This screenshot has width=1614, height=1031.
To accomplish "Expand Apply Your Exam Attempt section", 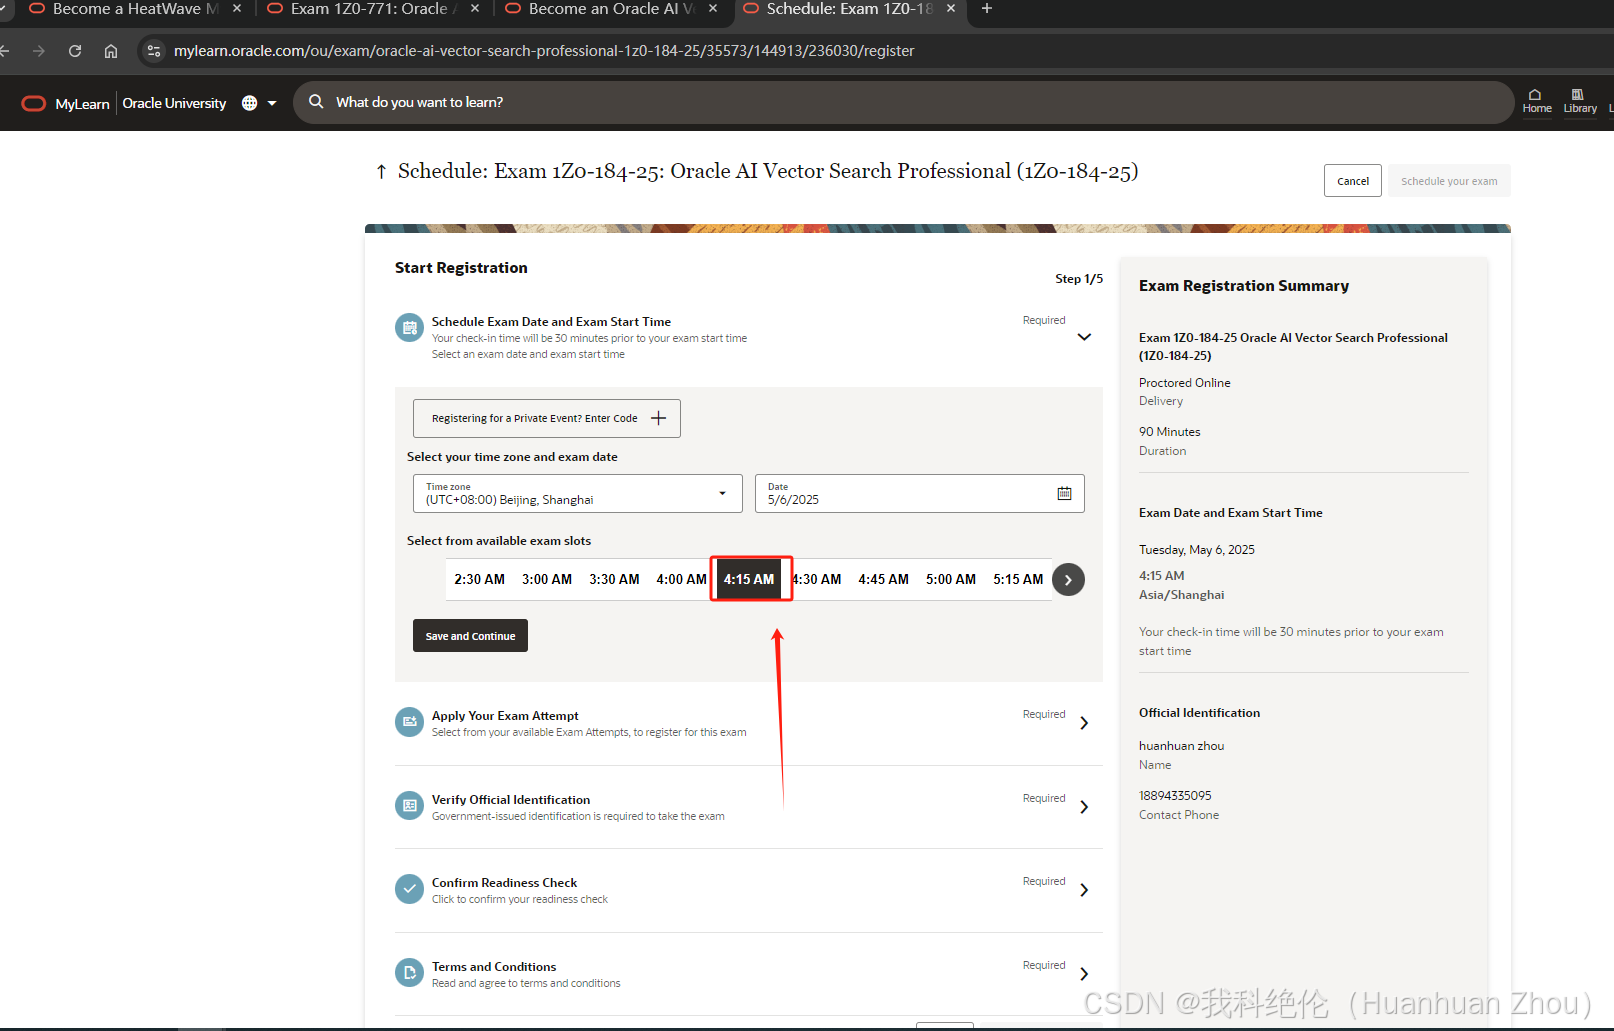I will 1084,723.
